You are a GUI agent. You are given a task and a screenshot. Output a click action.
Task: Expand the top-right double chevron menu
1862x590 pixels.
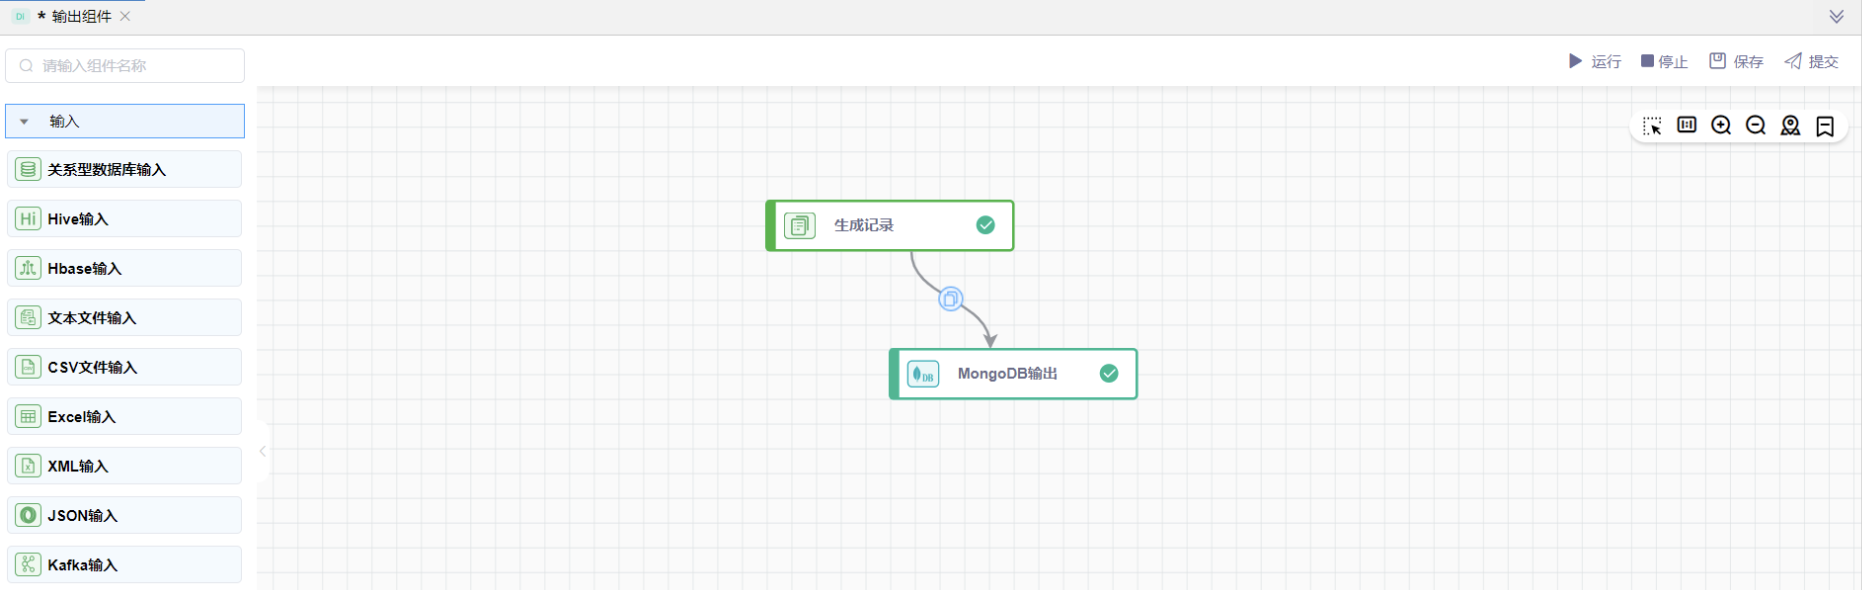pyautogui.click(x=1836, y=17)
